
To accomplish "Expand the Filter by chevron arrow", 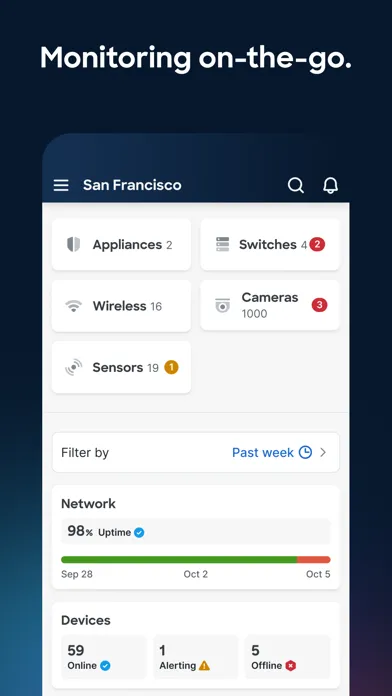I will 323,452.
